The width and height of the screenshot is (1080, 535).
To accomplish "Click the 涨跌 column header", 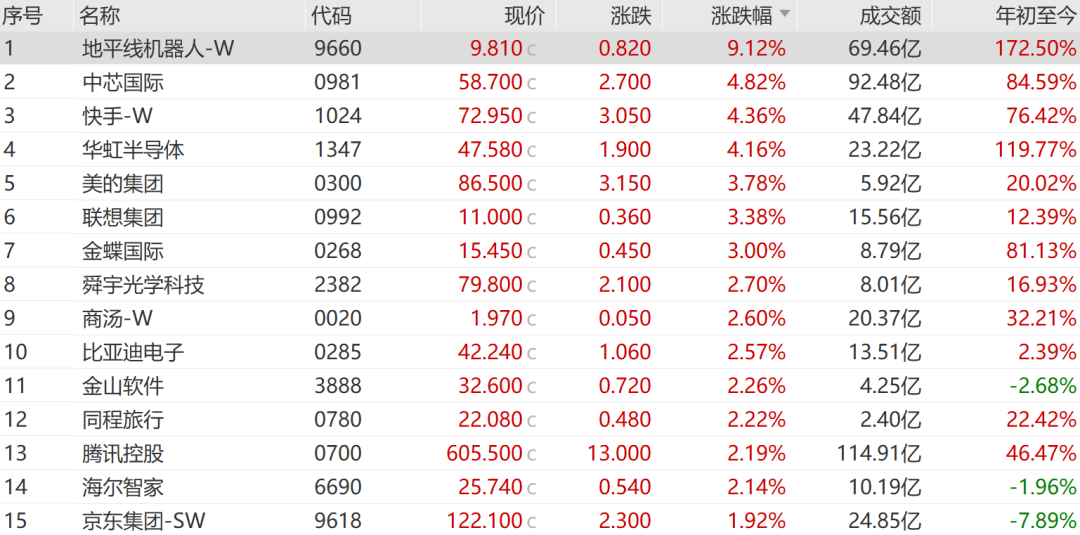I will tap(630, 14).
